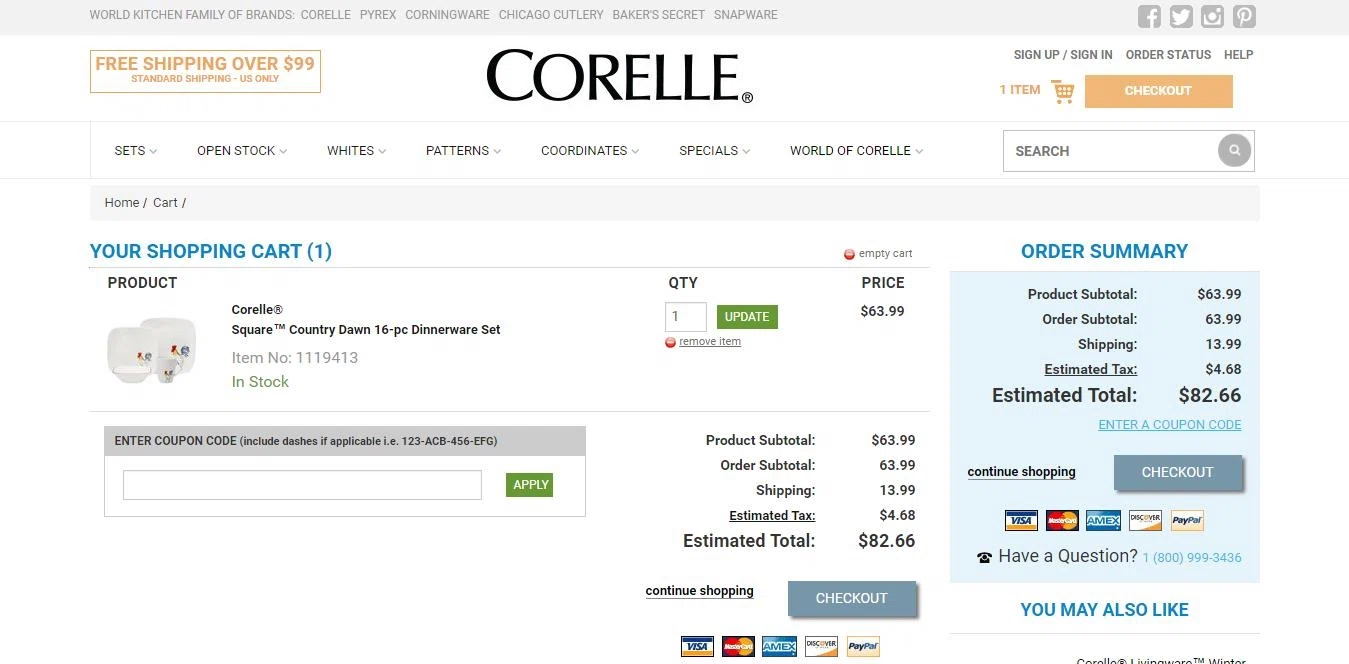The width and height of the screenshot is (1349, 664).
Task: Click the Amex icon in Order Summary
Action: click(1104, 520)
